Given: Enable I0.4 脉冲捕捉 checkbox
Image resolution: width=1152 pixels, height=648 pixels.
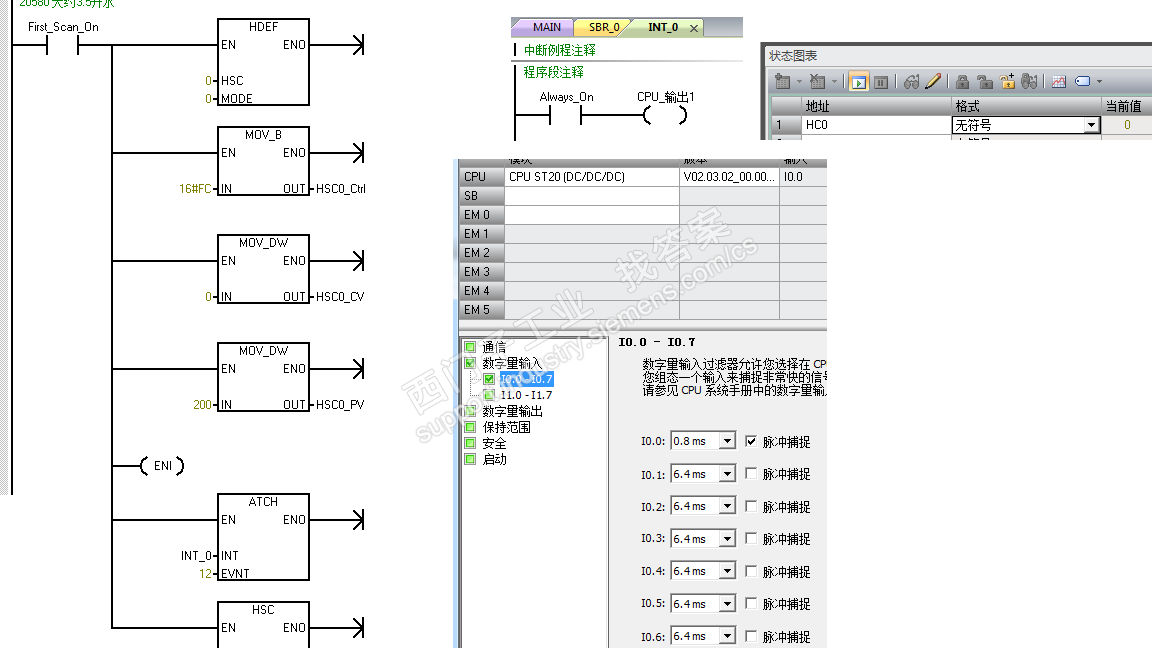Looking at the screenshot, I should coord(751,571).
